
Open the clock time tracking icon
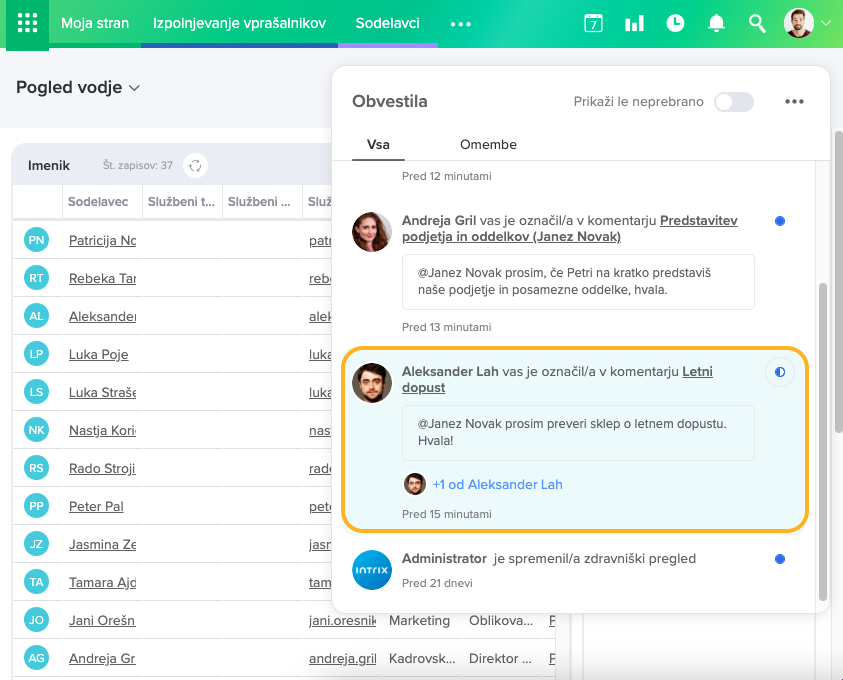(675, 23)
